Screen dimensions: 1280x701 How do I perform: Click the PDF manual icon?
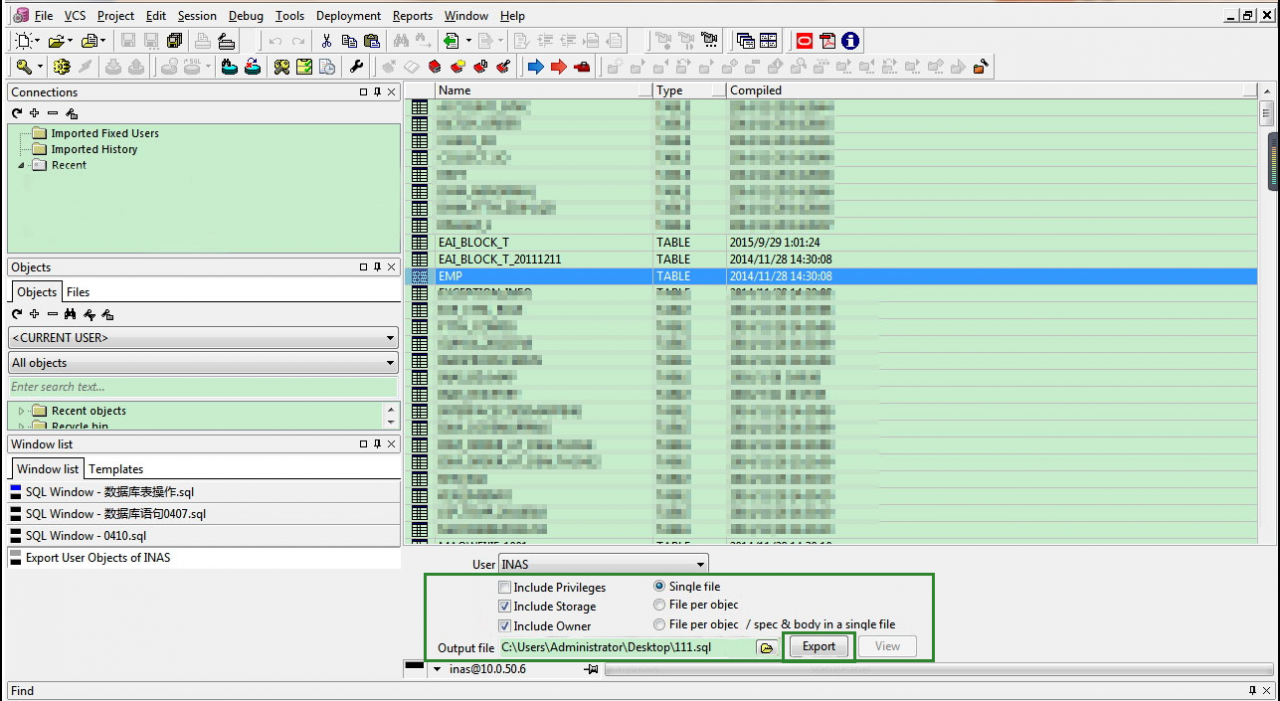click(x=828, y=41)
